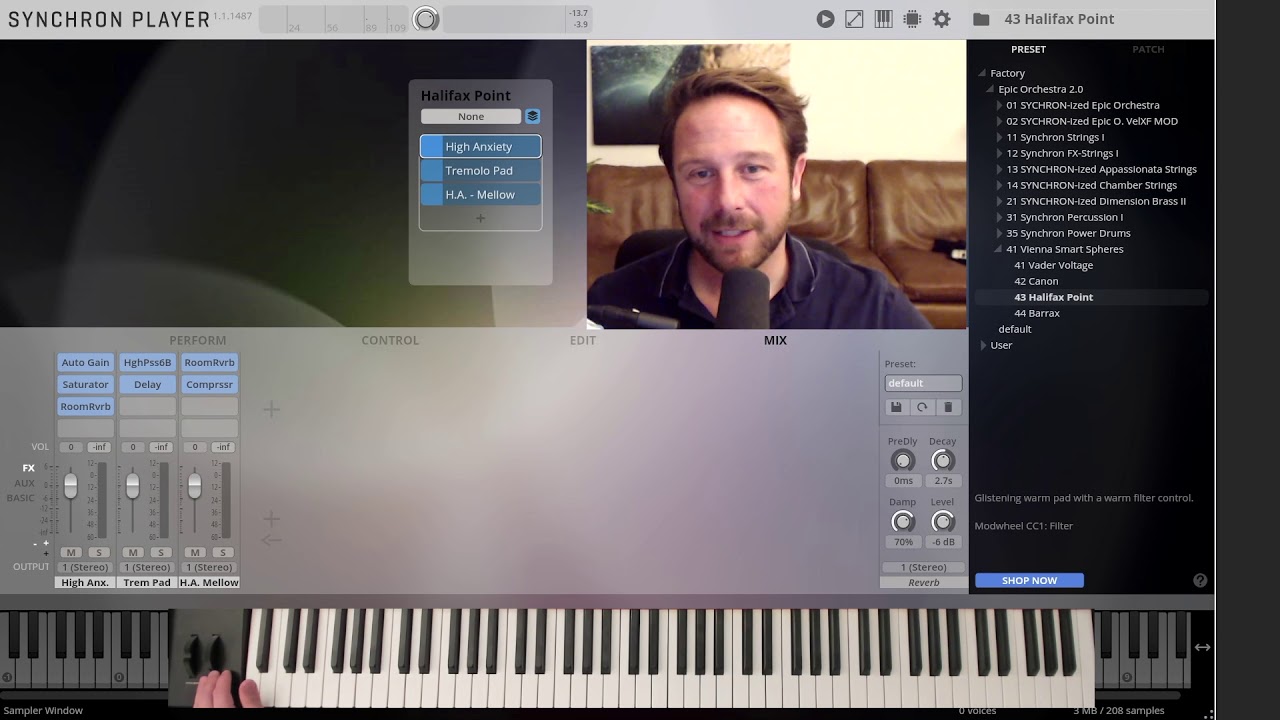The image size is (1280, 720).
Task: Click the PreDly knob
Action: coord(902,460)
